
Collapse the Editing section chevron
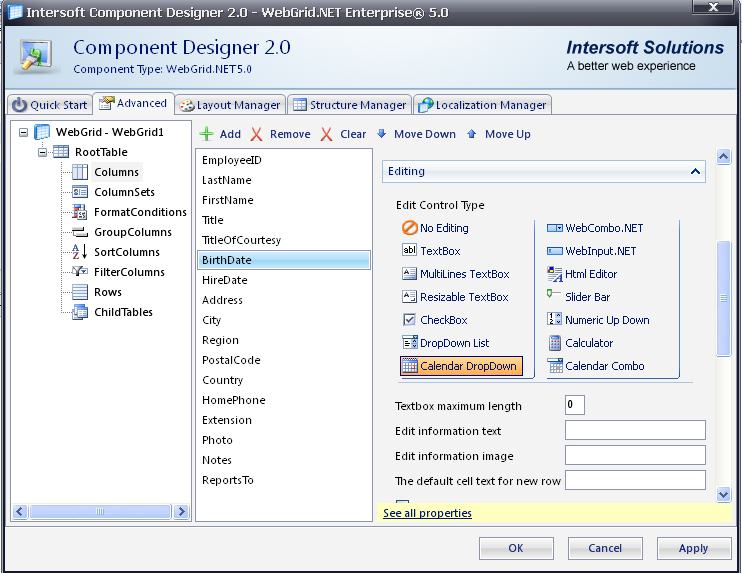point(695,171)
